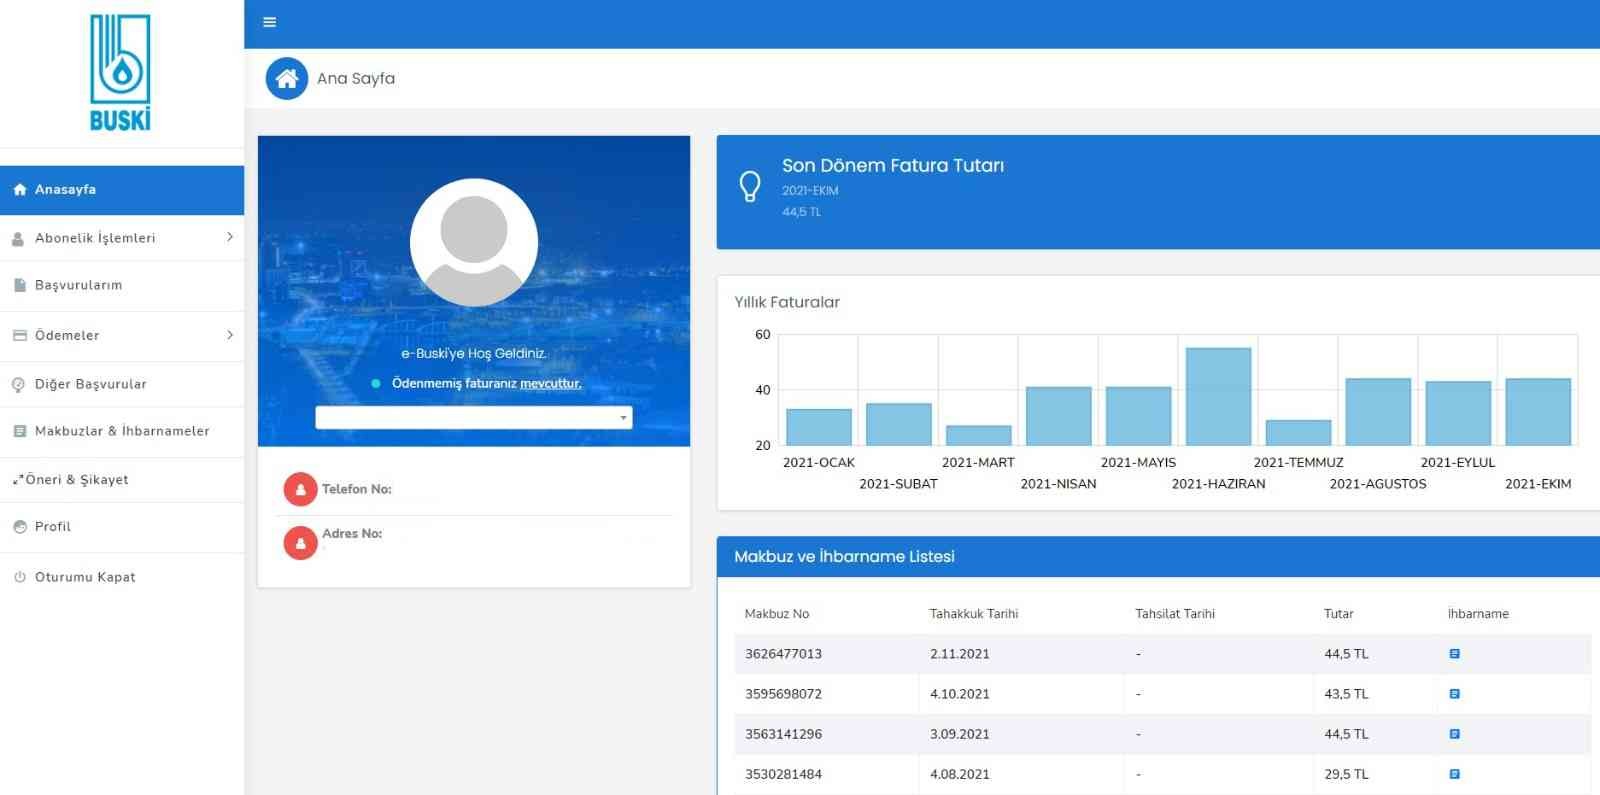Open Profil from the sidebar
1600x795 pixels.
point(53,527)
